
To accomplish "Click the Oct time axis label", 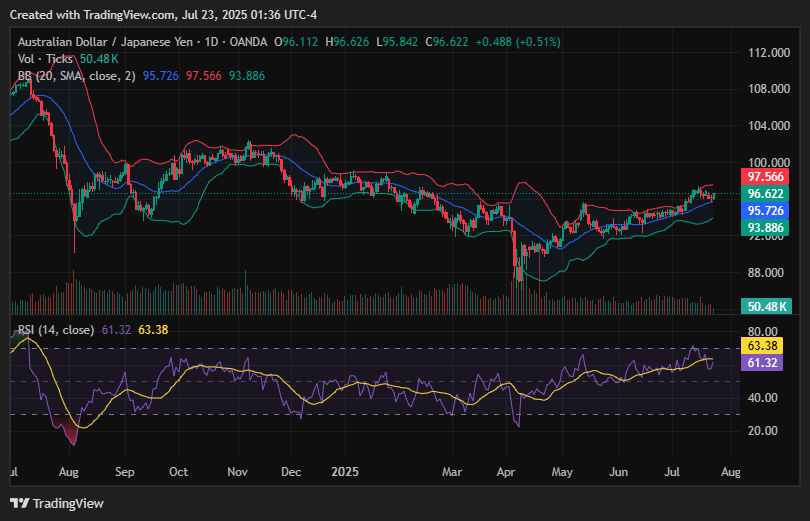I will (179, 472).
